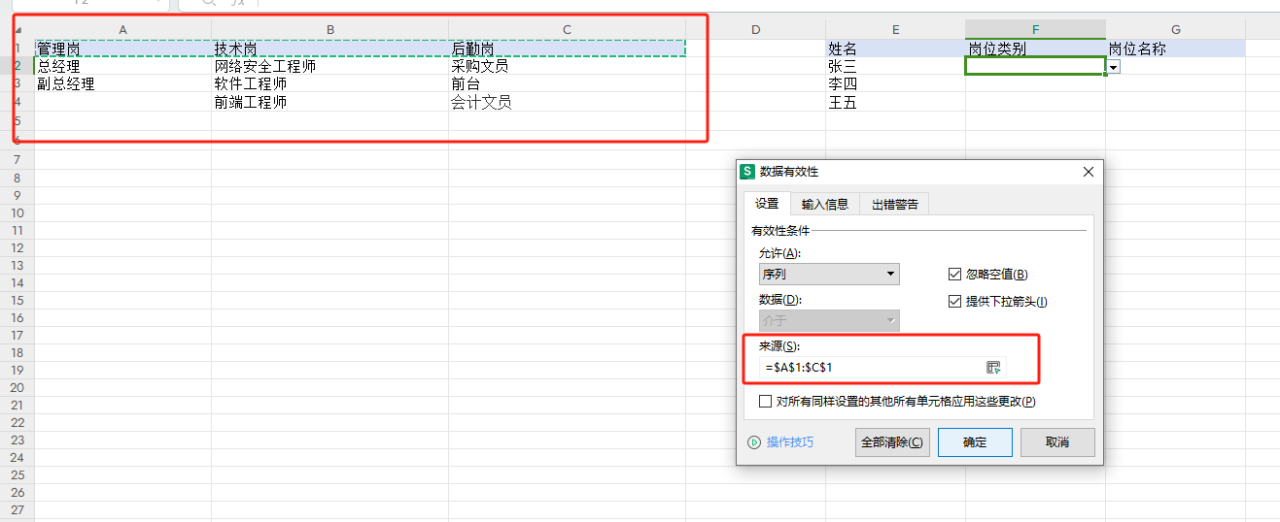Select row 10 header
The height and width of the screenshot is (522, 1280).
coord(17,212)
